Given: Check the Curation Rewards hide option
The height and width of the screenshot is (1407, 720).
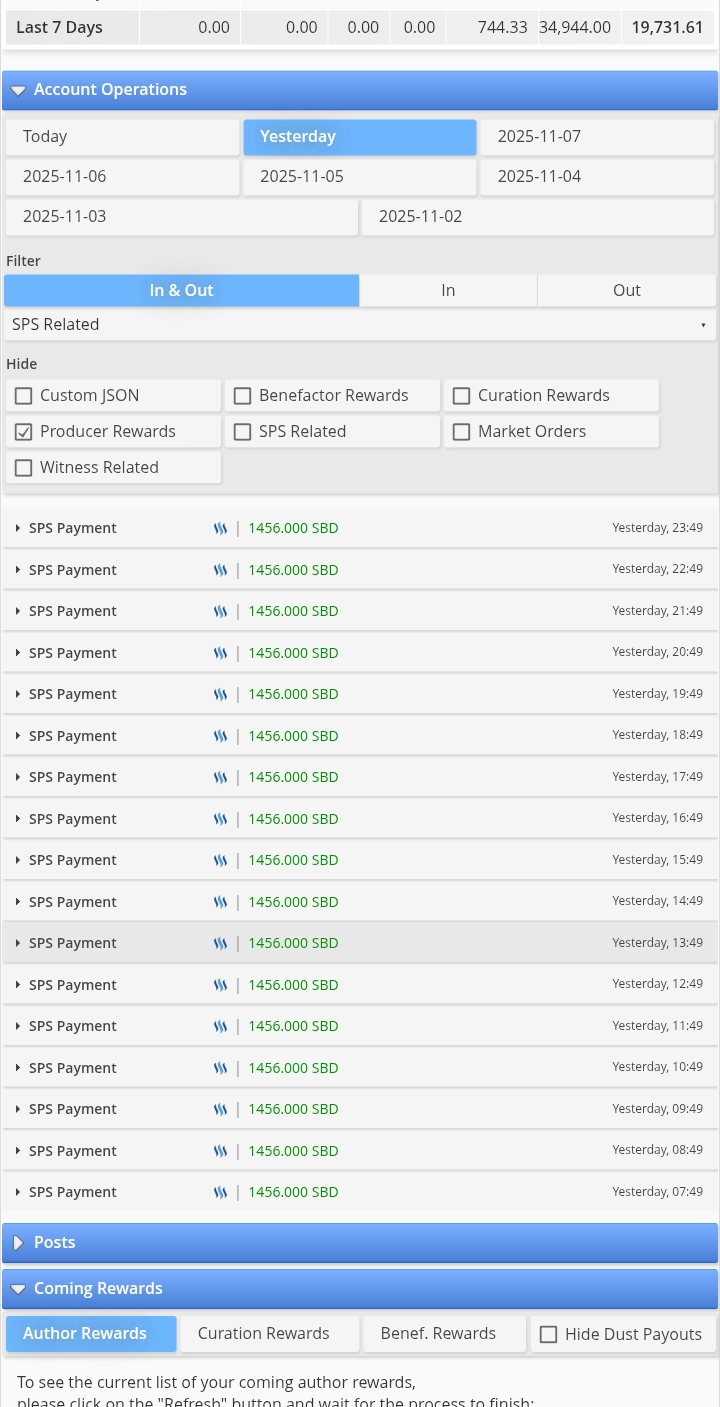Looking at the screenshot, I should [461, 396].
